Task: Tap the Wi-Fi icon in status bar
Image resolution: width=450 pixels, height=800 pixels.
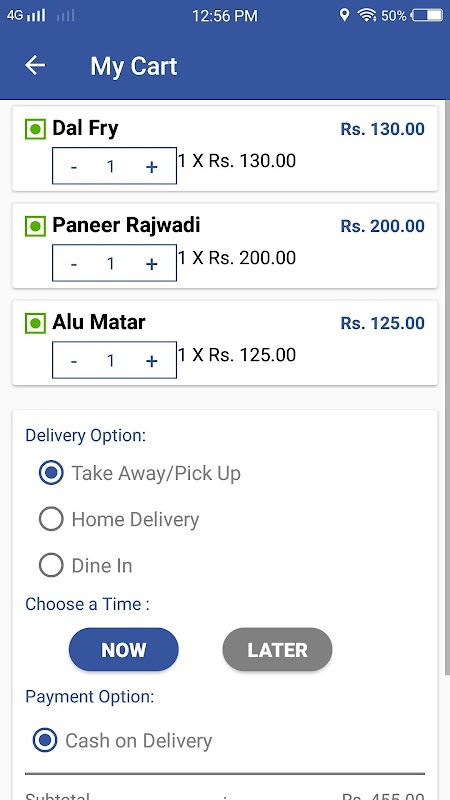Action: [366, 15]
